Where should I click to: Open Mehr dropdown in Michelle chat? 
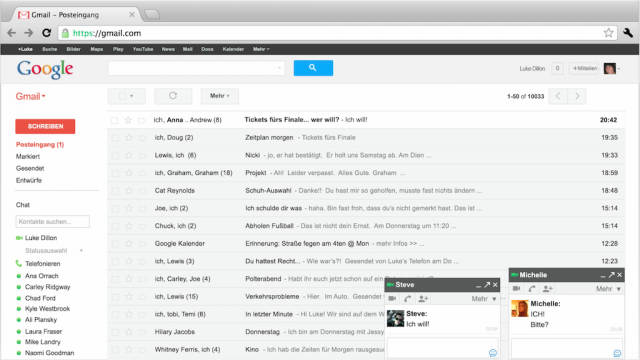coord(608,289)
